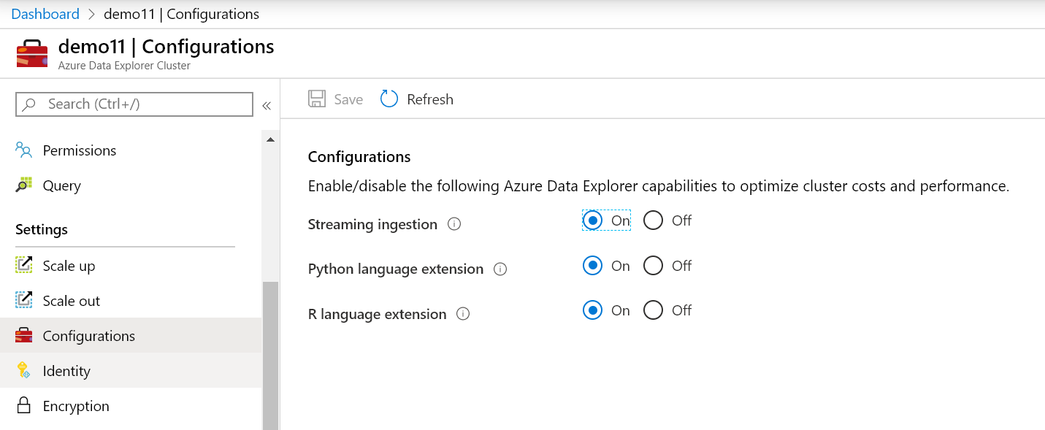This screenshot has height=430, width=1045.
Task: Click the Scale out icon
Action: [x=24, y=301]
